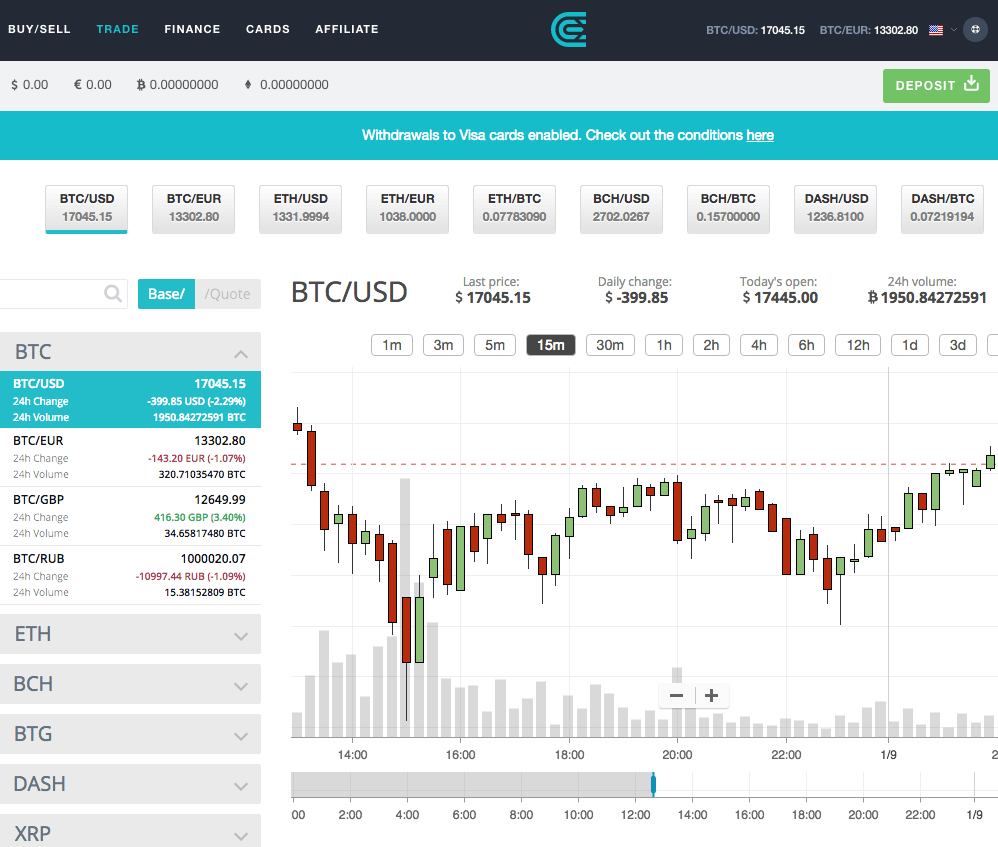Switch to Base sorting toggle
The height and width of the screenshot is (847, 998).
click(166, 294)
